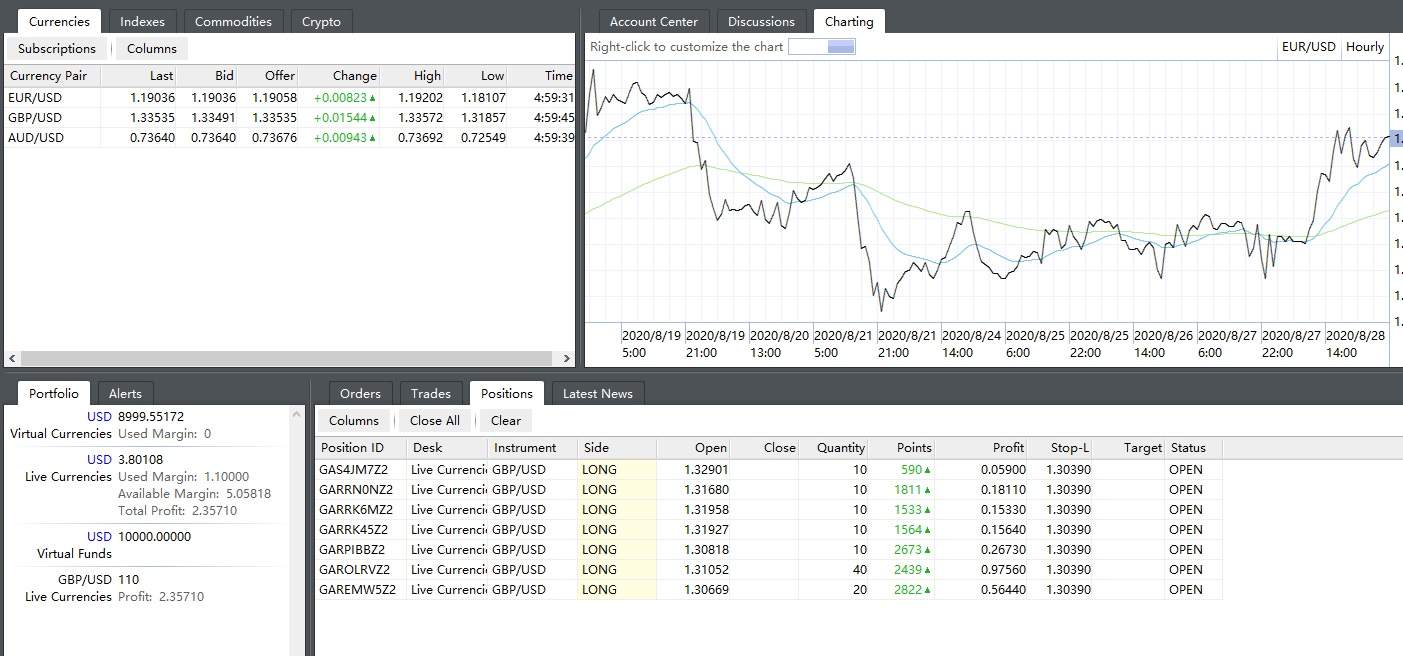
Task: Open the Hourly timeframe selector
Action: coord(1364,47)
